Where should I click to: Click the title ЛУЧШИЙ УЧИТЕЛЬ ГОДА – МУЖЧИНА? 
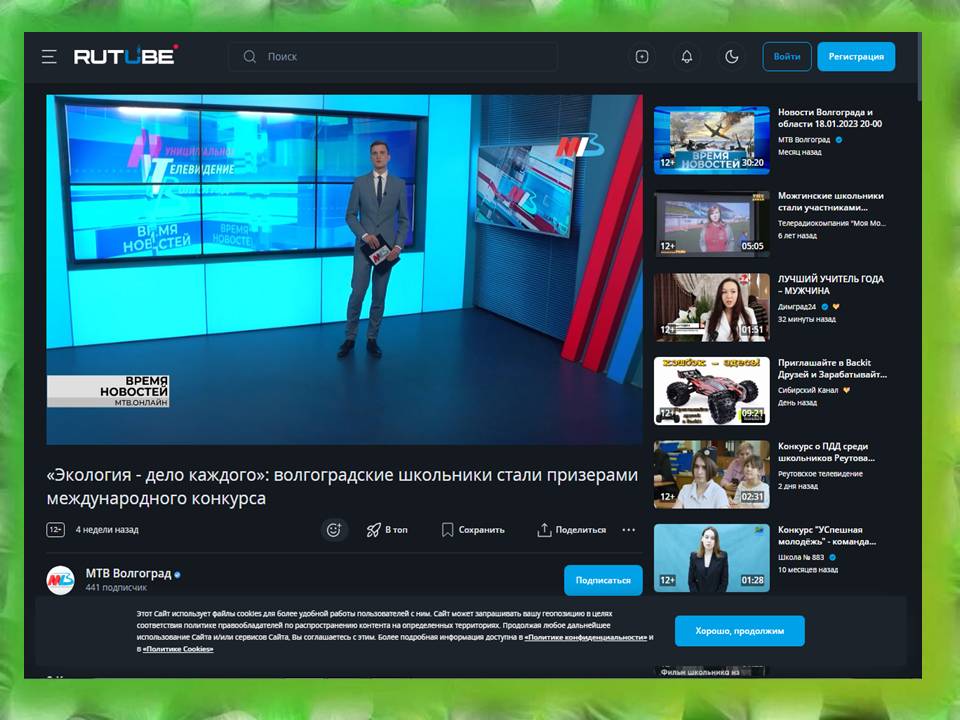click(x=830, y=285)
